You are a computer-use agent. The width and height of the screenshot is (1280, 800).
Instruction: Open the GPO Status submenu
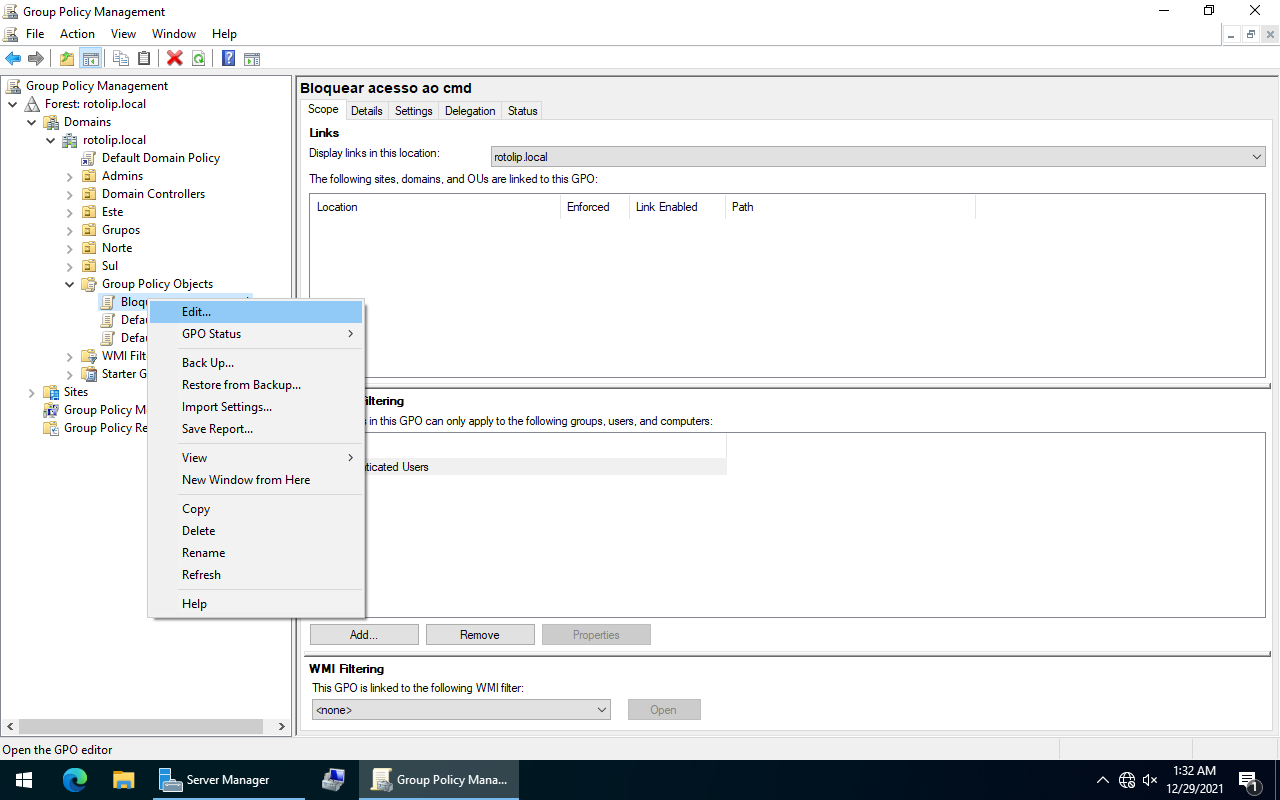click(210, 333)
